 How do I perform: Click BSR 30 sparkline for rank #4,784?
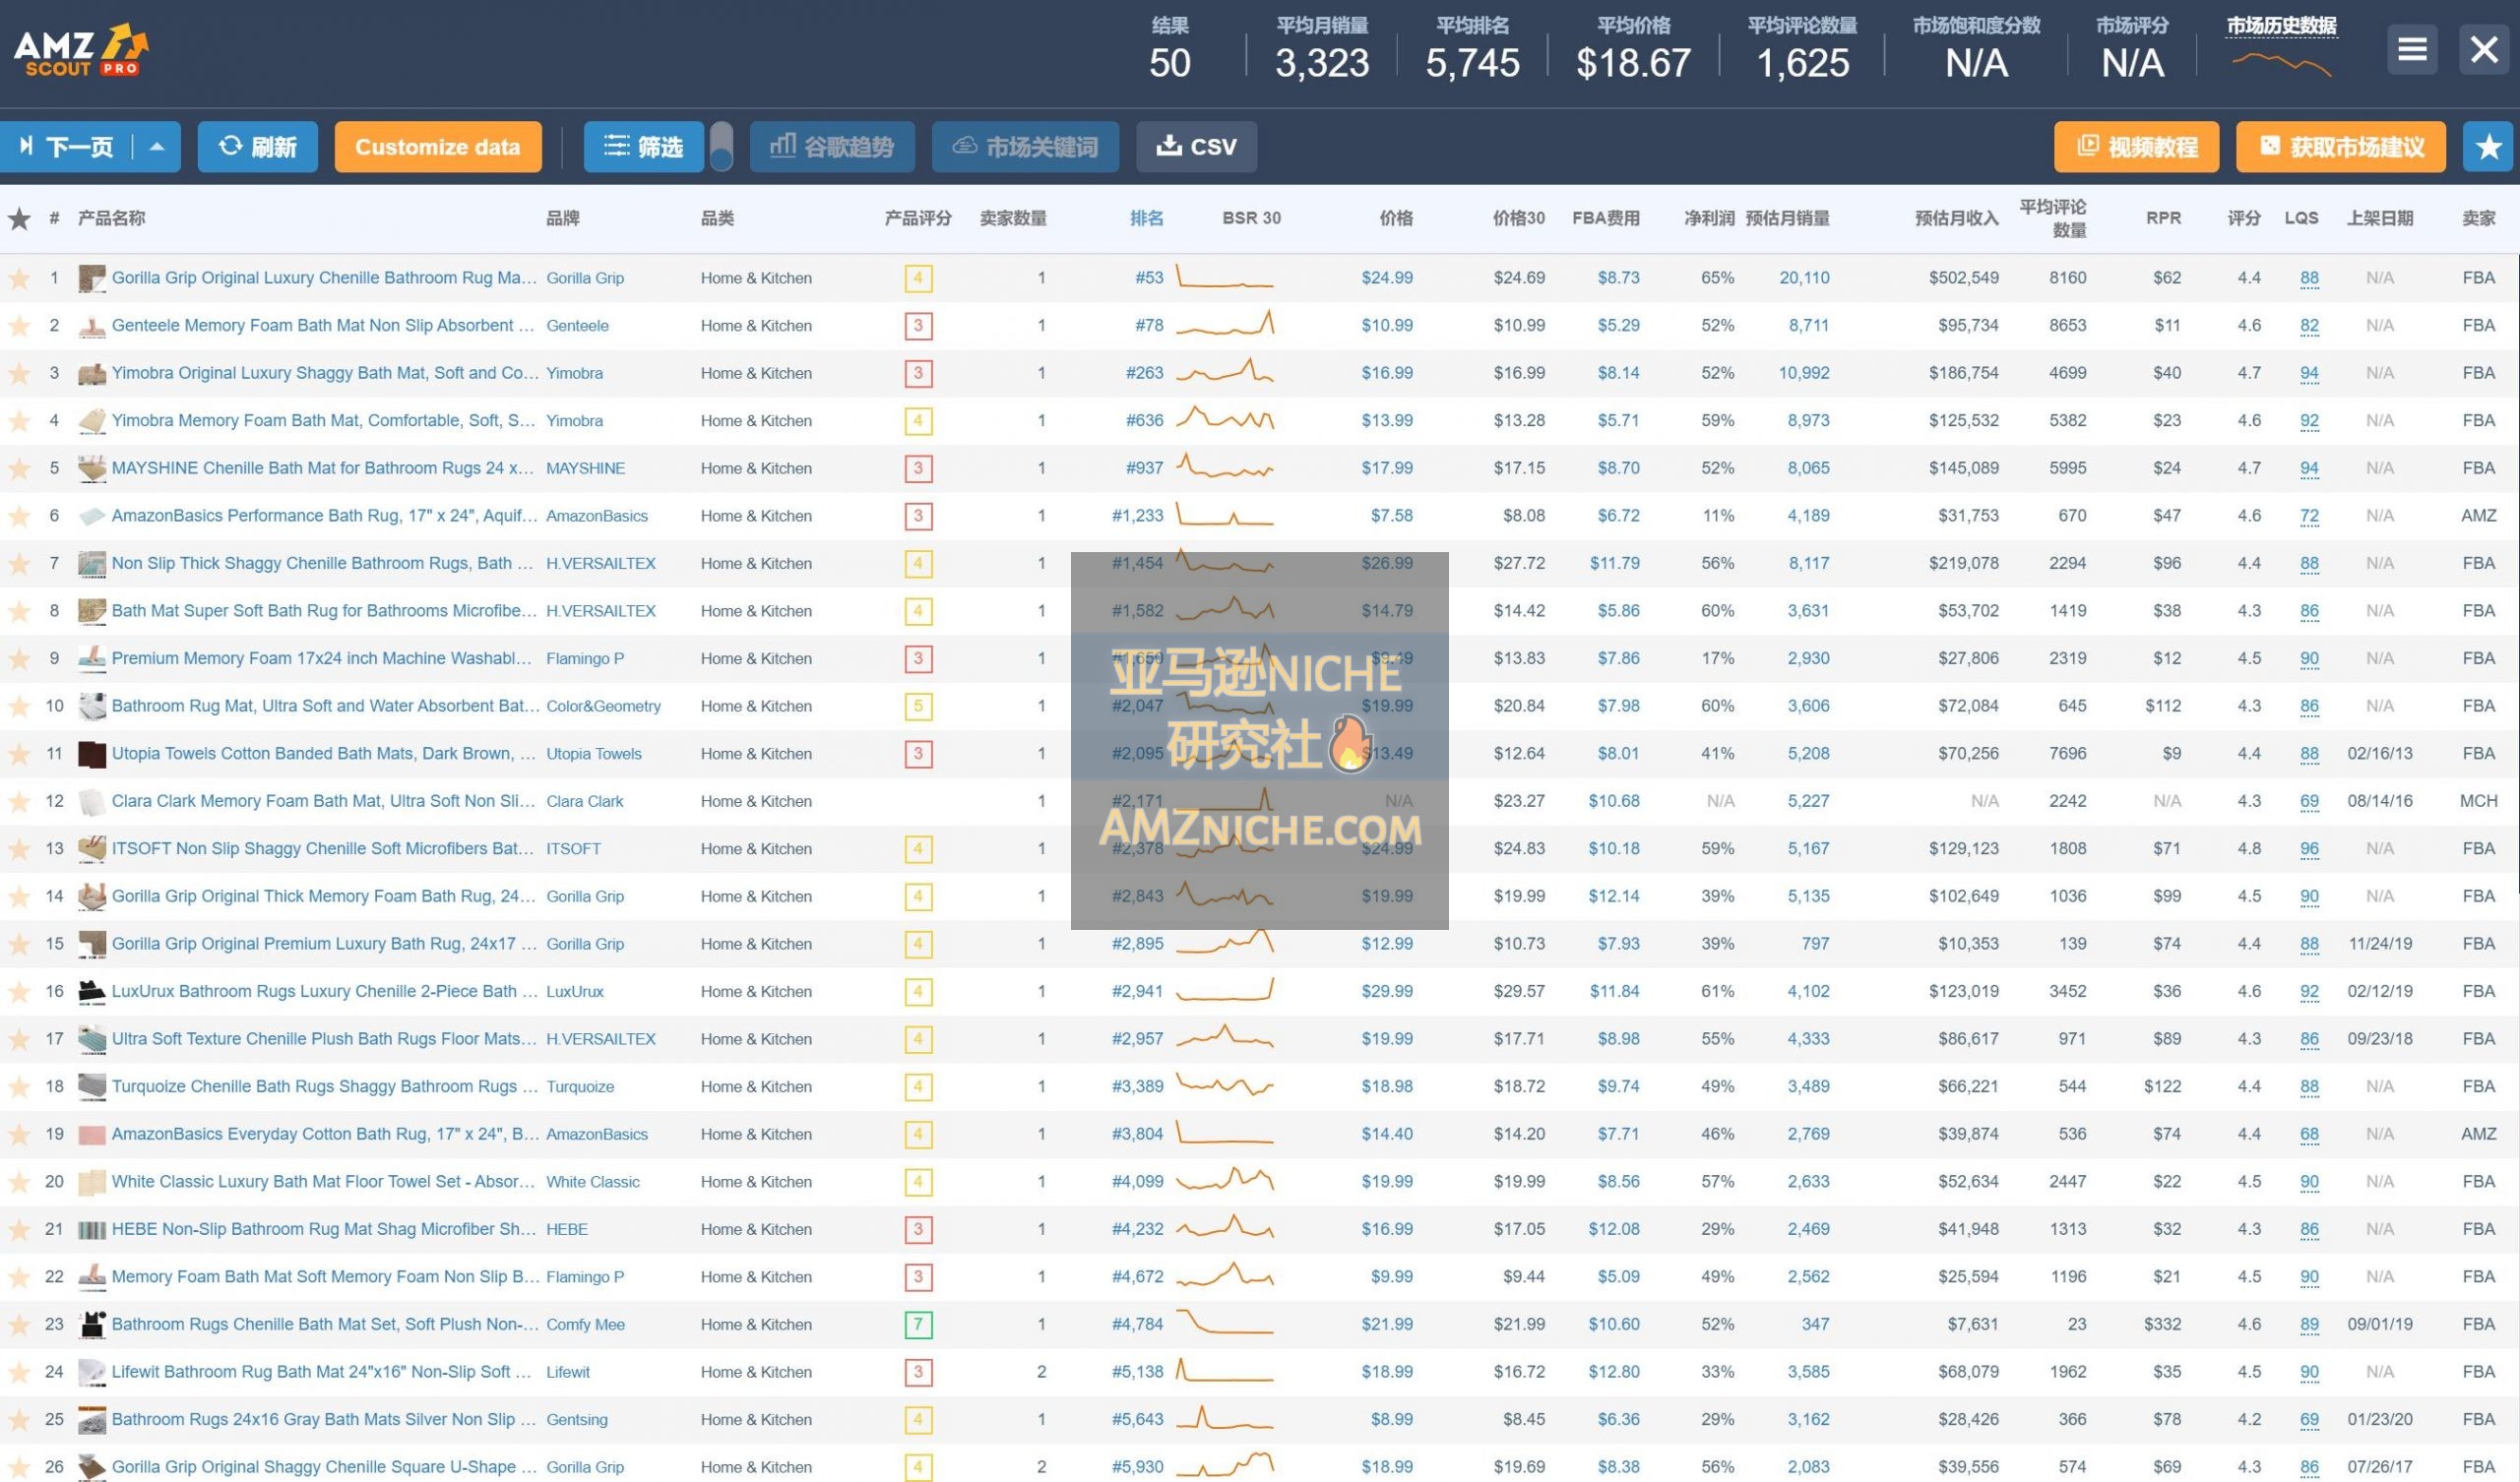tap(1225, 1323)
